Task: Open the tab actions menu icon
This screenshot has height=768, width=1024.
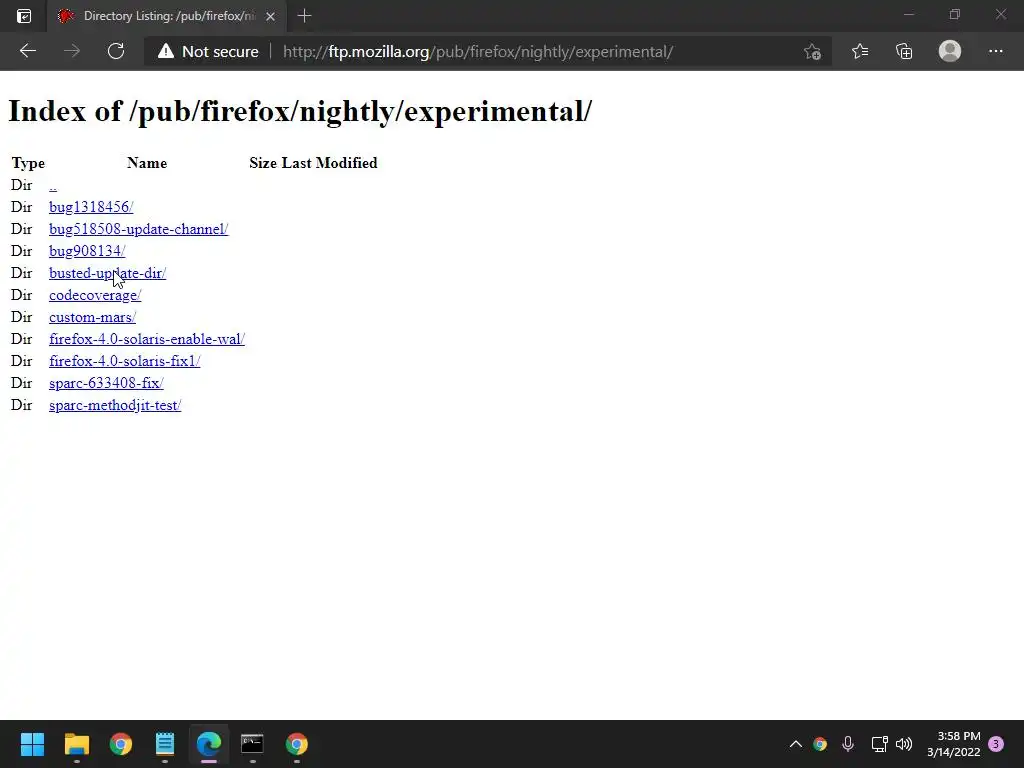Action: tap(24, 16)
